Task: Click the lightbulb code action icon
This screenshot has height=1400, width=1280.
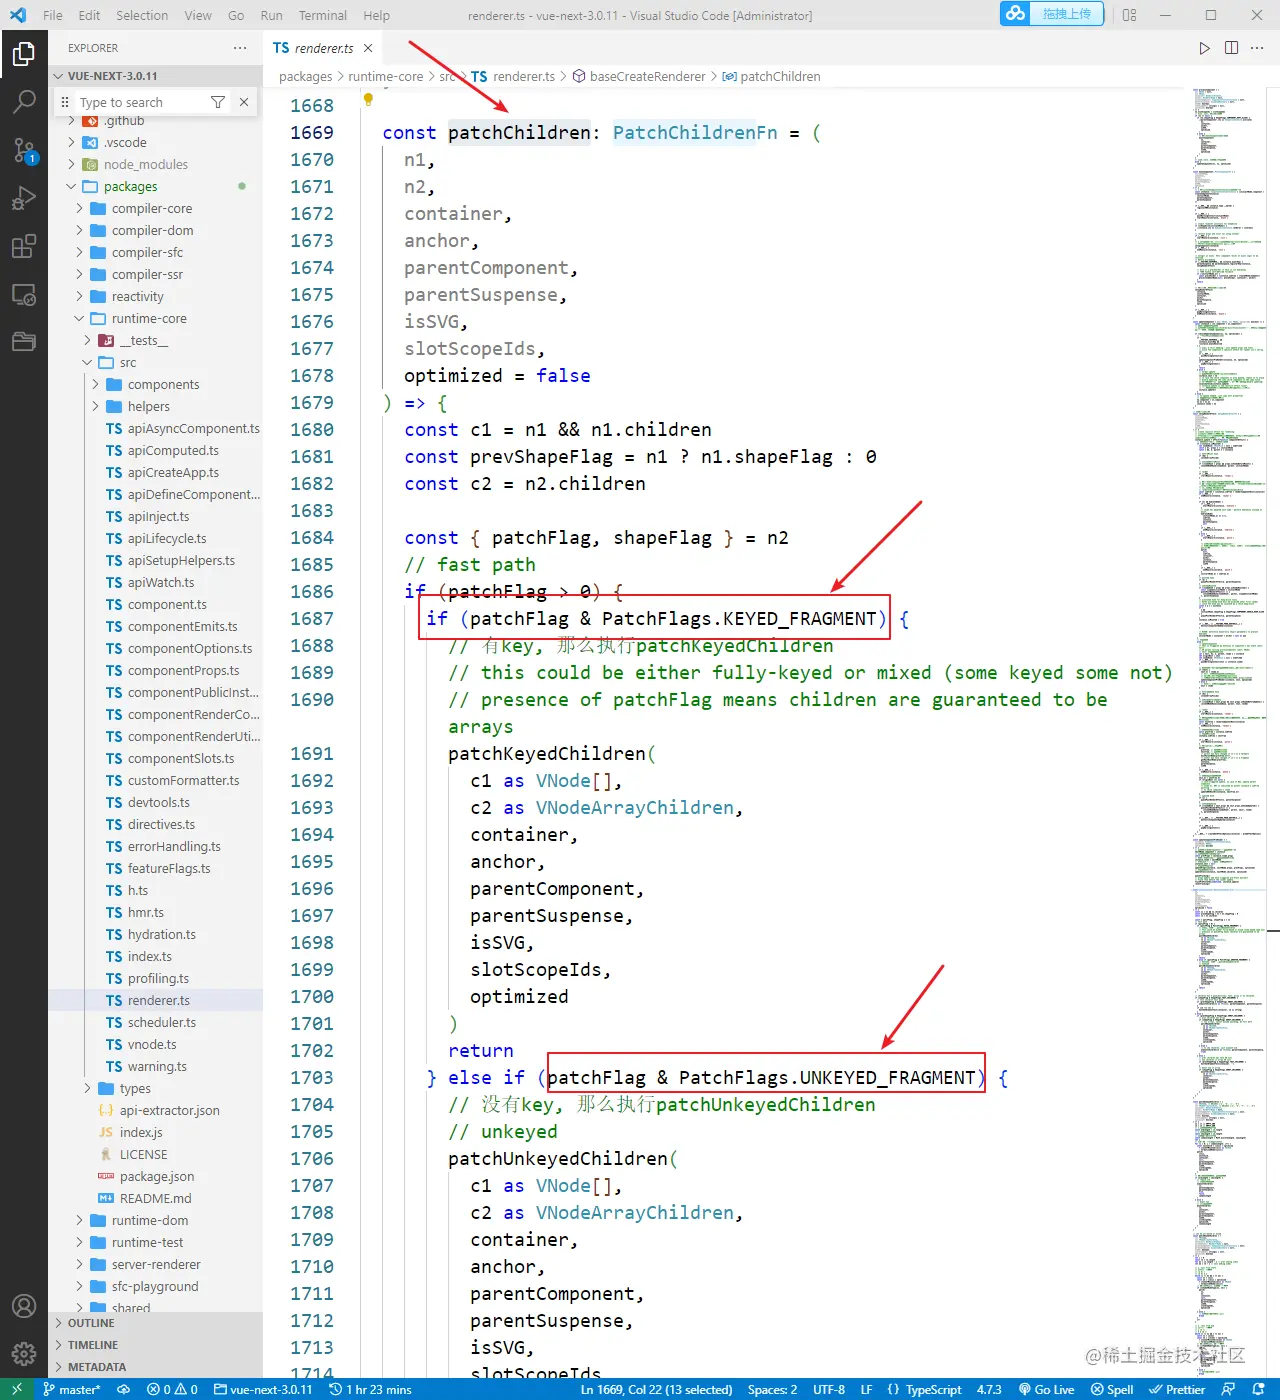Action: pos(368,99)
